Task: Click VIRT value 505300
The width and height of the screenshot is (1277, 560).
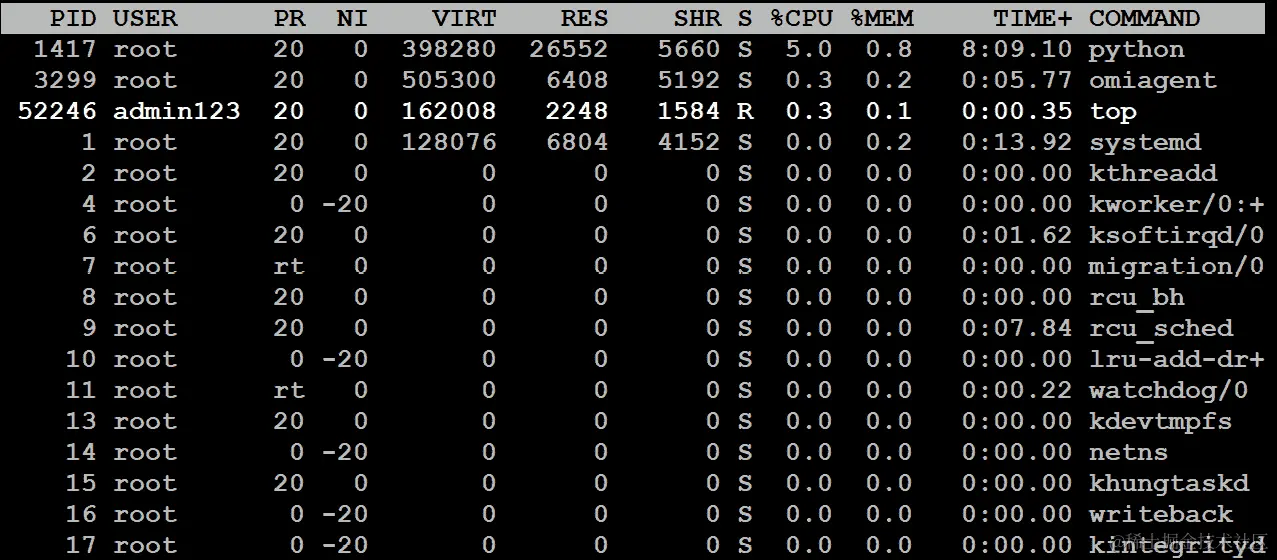Action: (449, 81)
